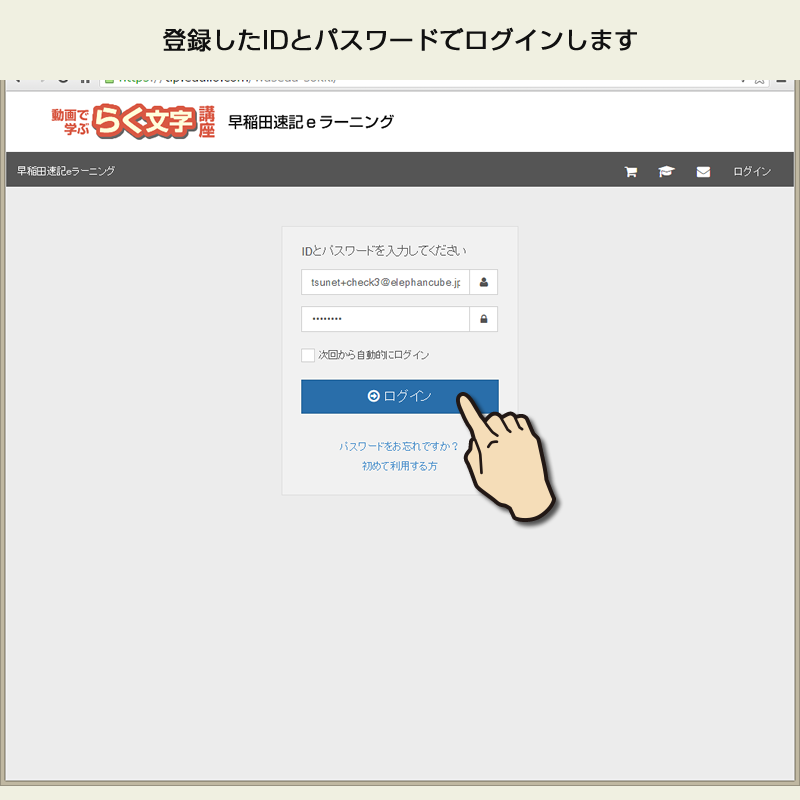This screenshot has height=800, width=800.
Task: Click the lock icon beside the password field
Action: (484, 319)
